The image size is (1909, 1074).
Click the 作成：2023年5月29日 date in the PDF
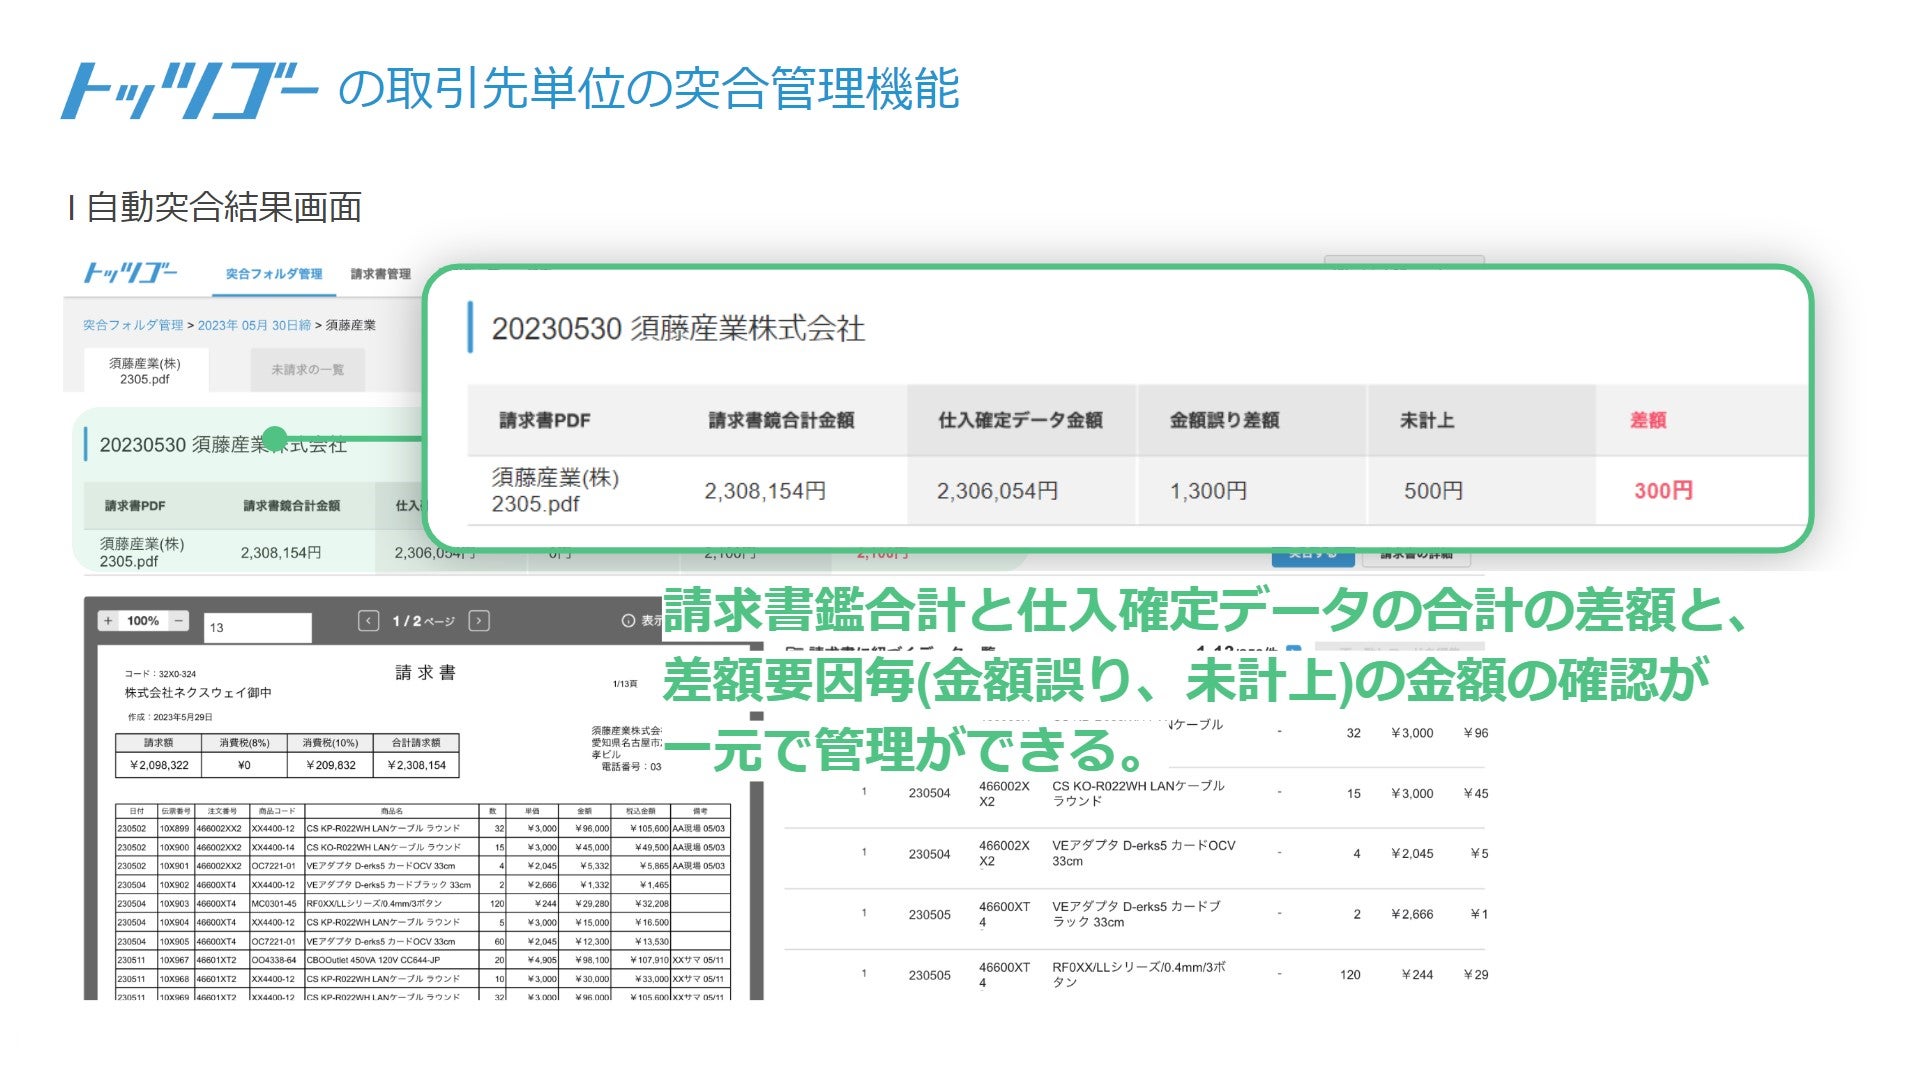coord(170,718)
